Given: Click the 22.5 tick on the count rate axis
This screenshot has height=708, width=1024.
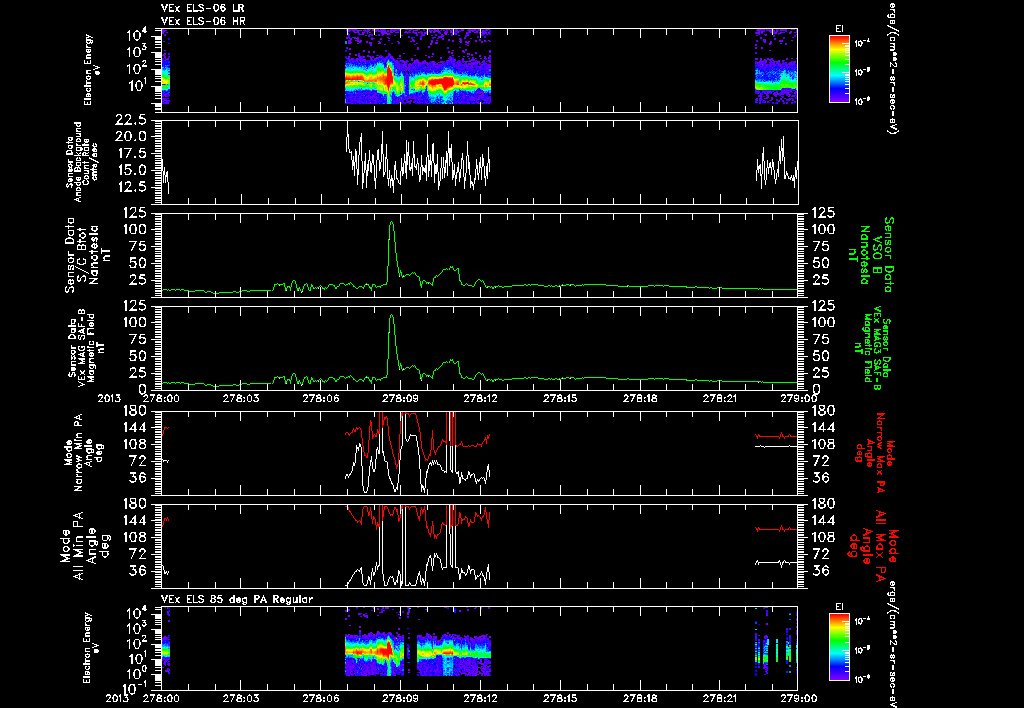Looking at the screenshot, I should click(x=131, y=120).
